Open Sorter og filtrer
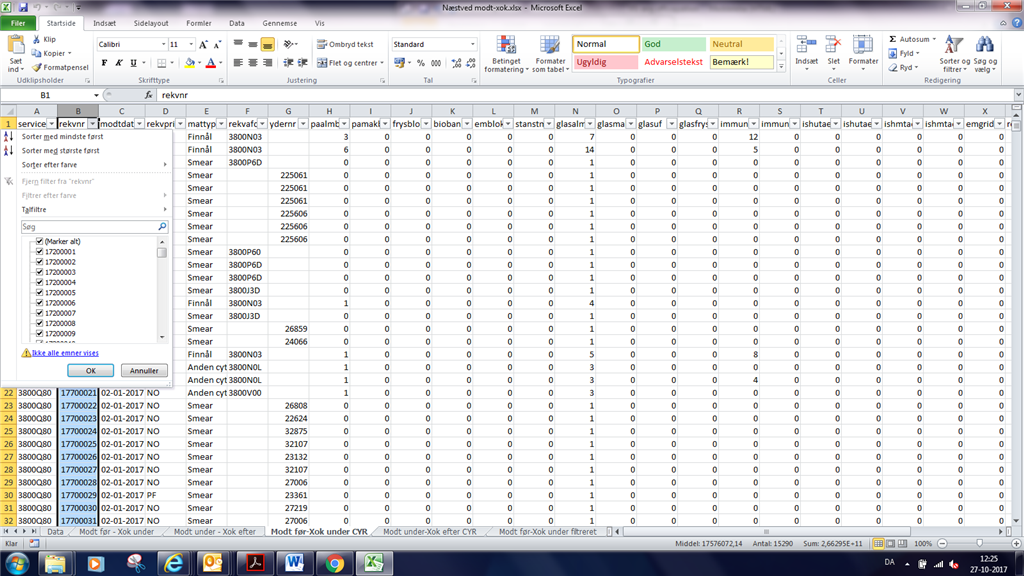This screenshot has height=576, width=1024. point(954,54)
